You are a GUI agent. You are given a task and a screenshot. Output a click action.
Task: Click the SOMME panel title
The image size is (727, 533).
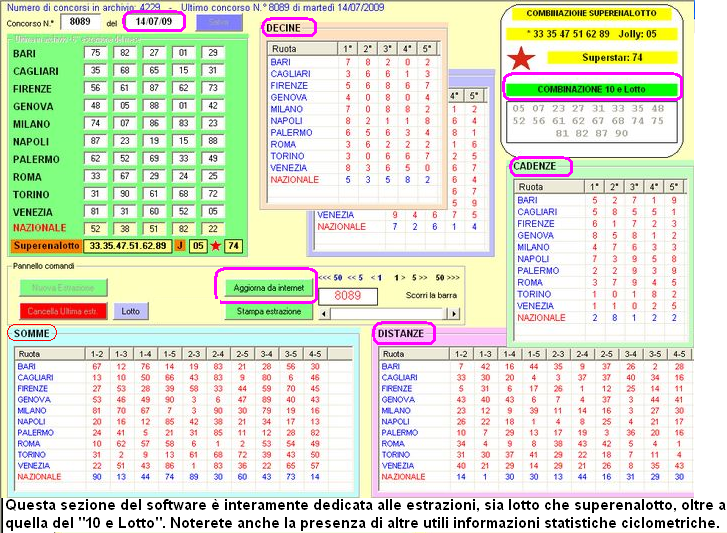coord(31,333)
